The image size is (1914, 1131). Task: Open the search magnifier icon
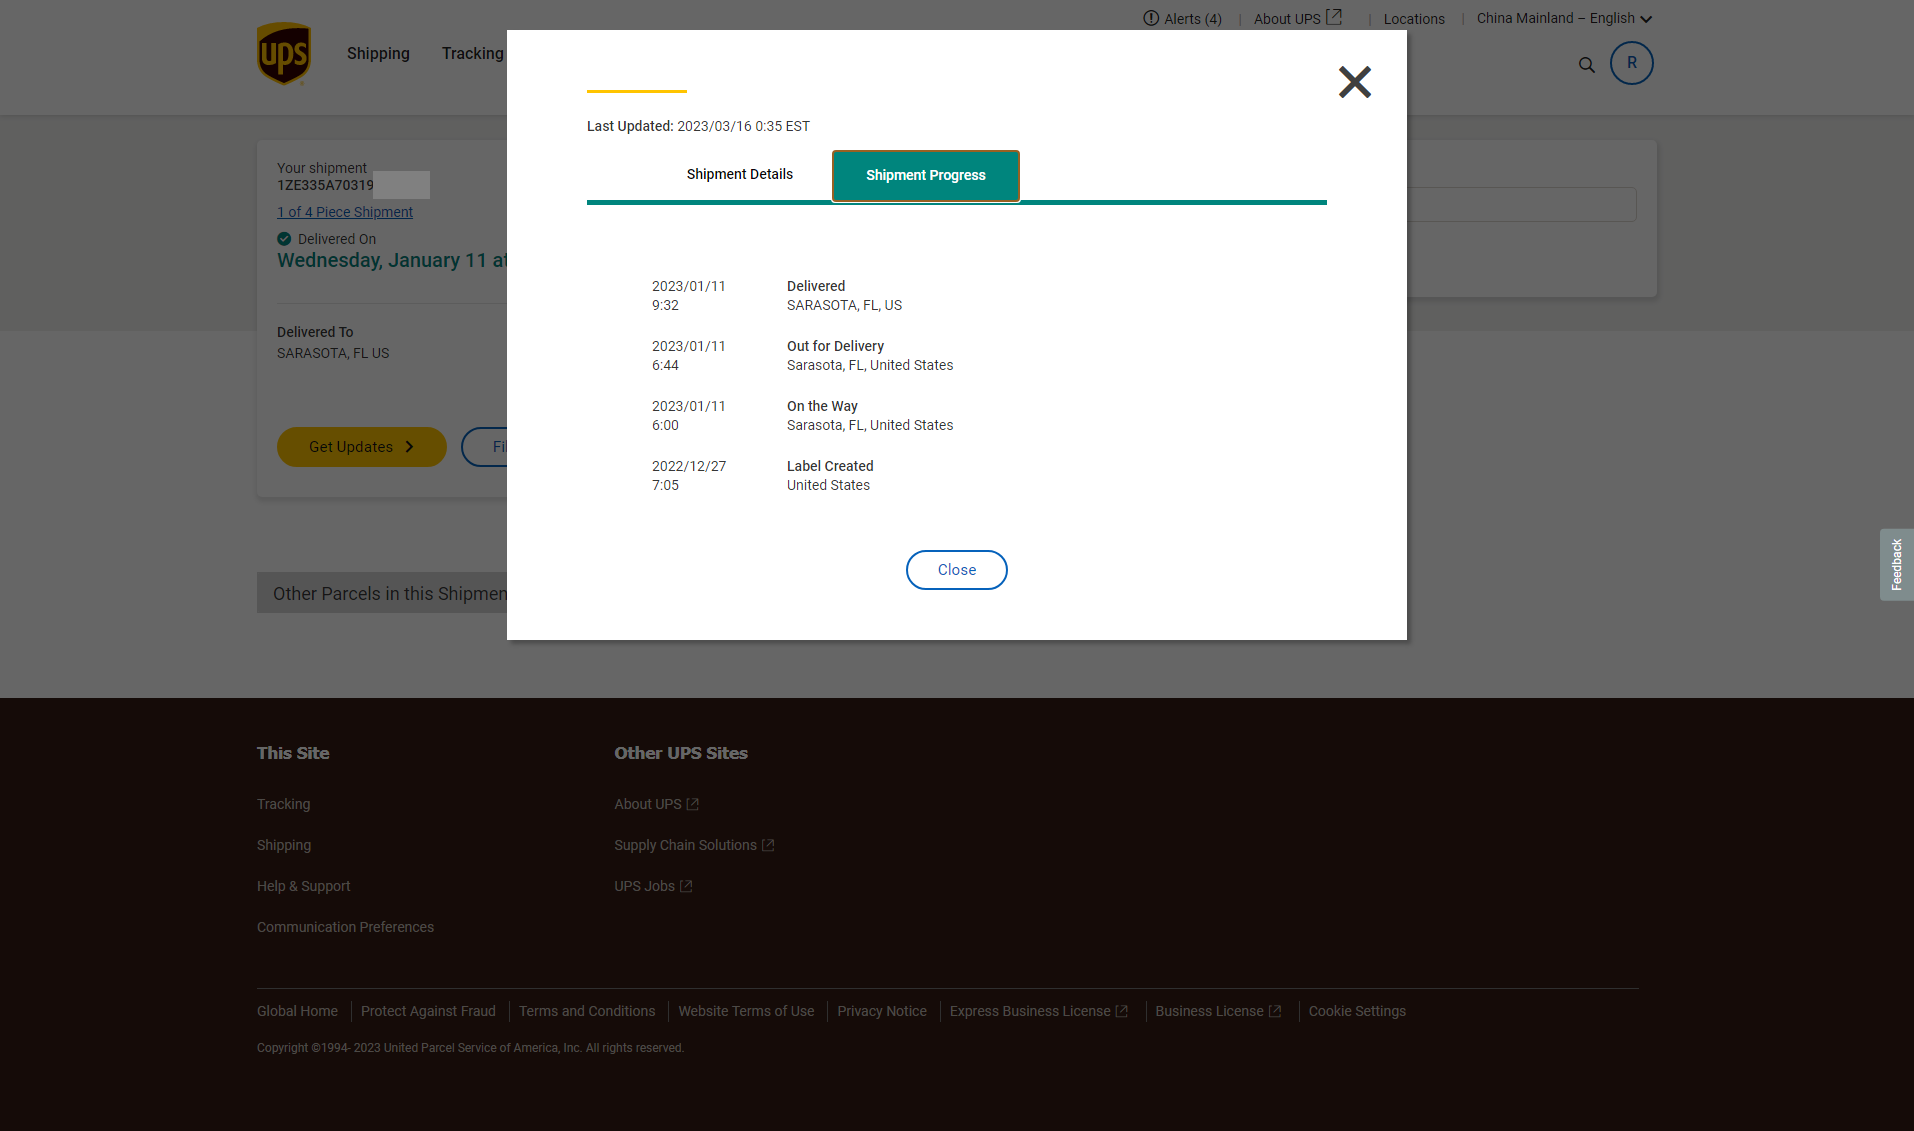(1586, 65)
